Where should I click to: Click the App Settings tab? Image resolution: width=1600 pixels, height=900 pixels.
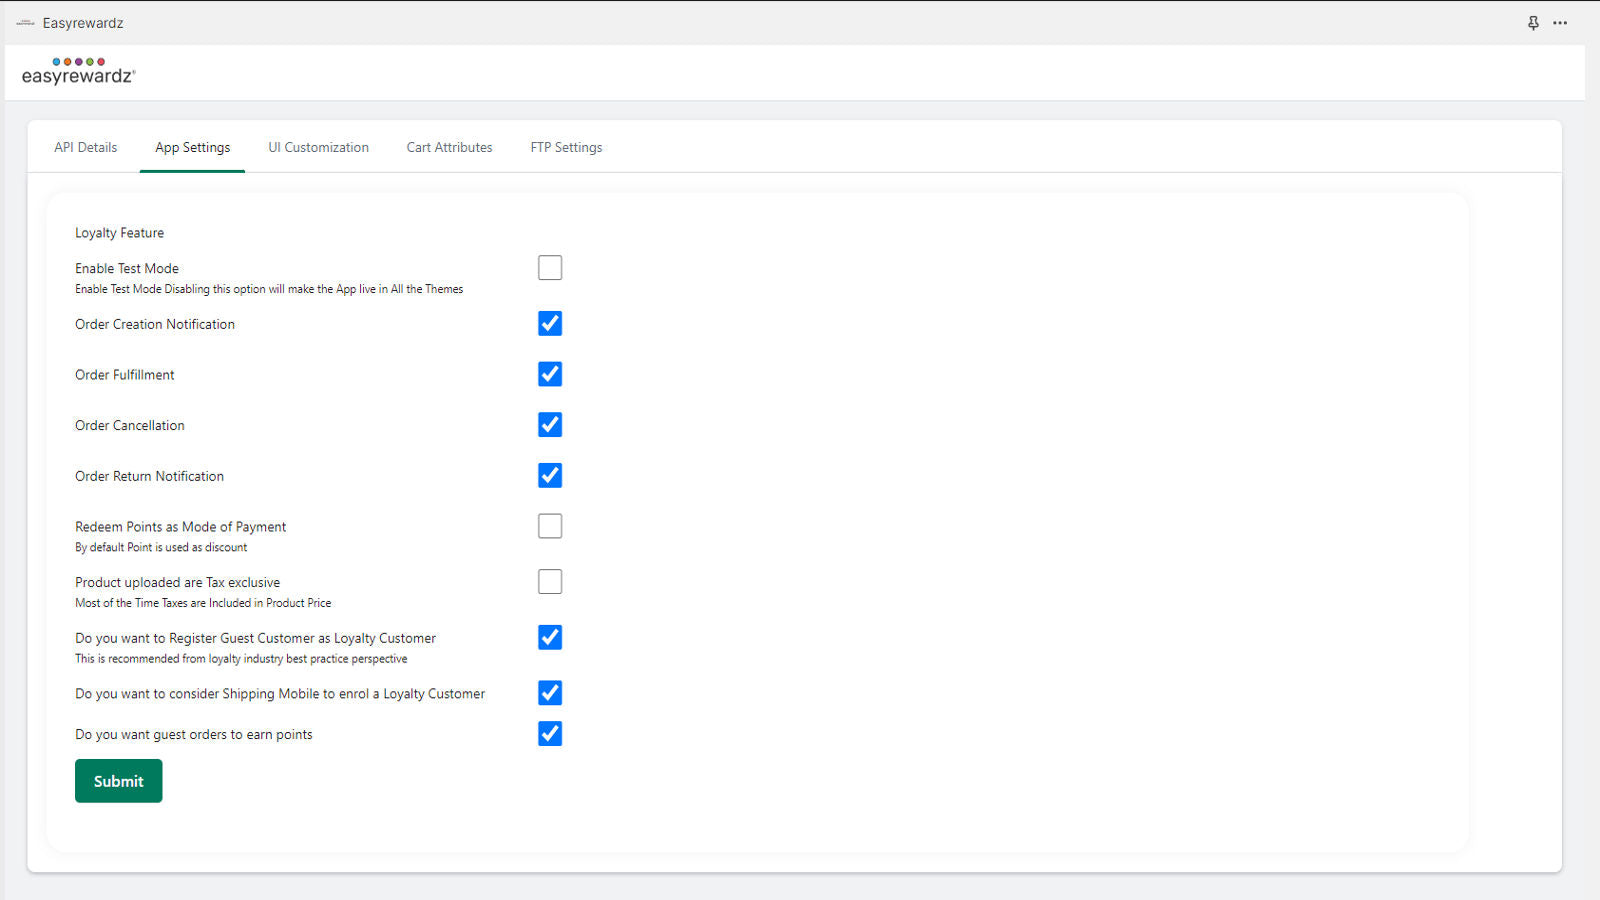point(192,147)
